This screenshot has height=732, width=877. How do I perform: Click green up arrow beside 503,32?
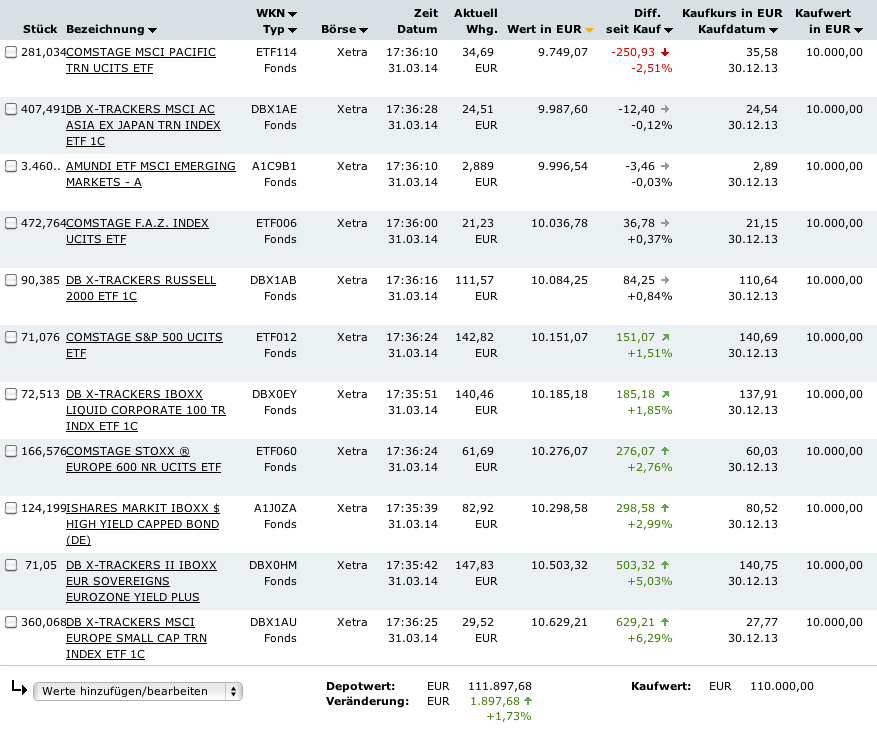pyautogui.click(x=665, y=565)
